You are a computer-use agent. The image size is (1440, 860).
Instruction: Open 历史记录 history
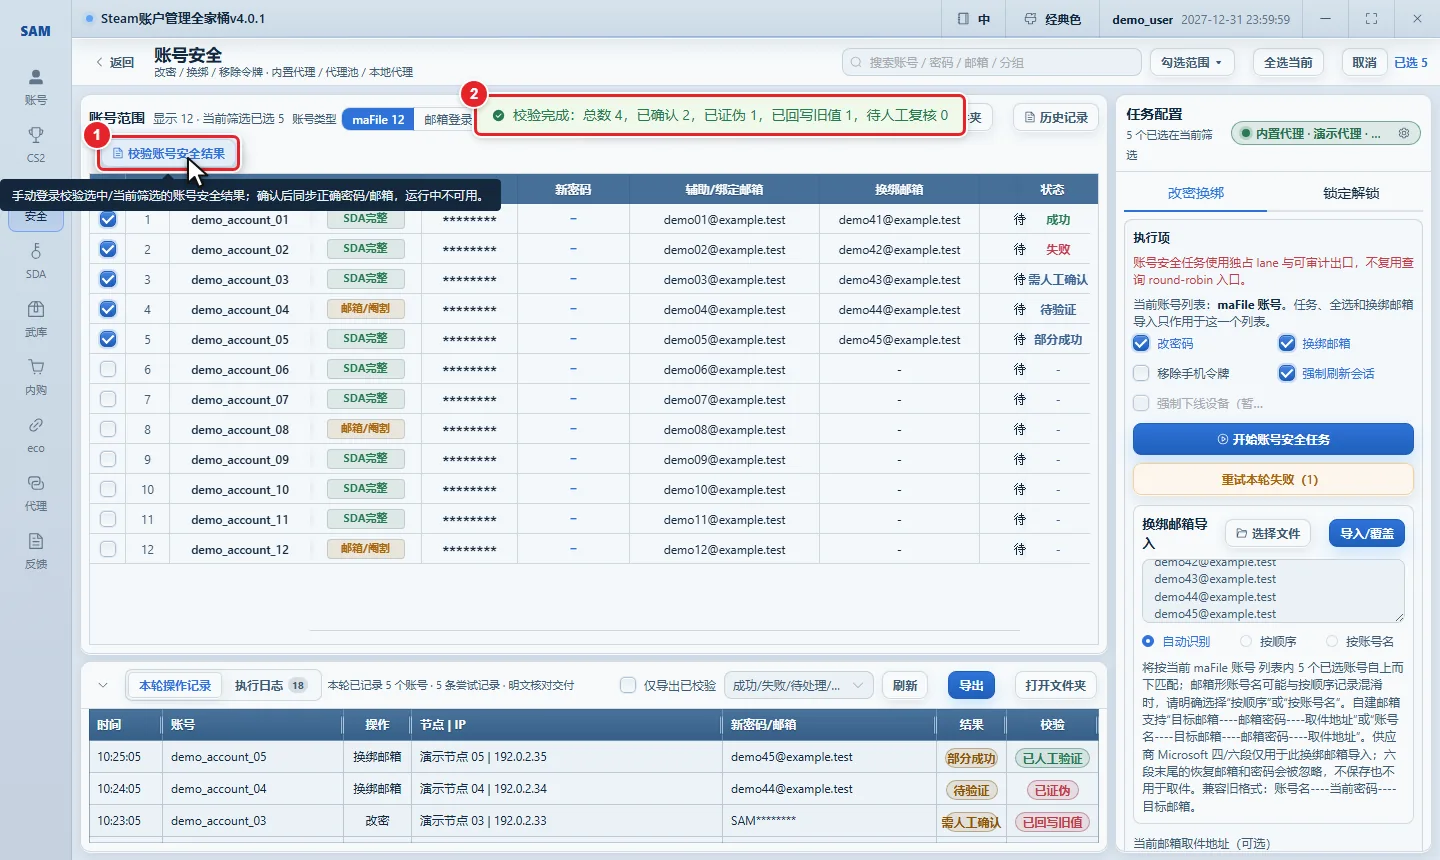coord(1056,117)
